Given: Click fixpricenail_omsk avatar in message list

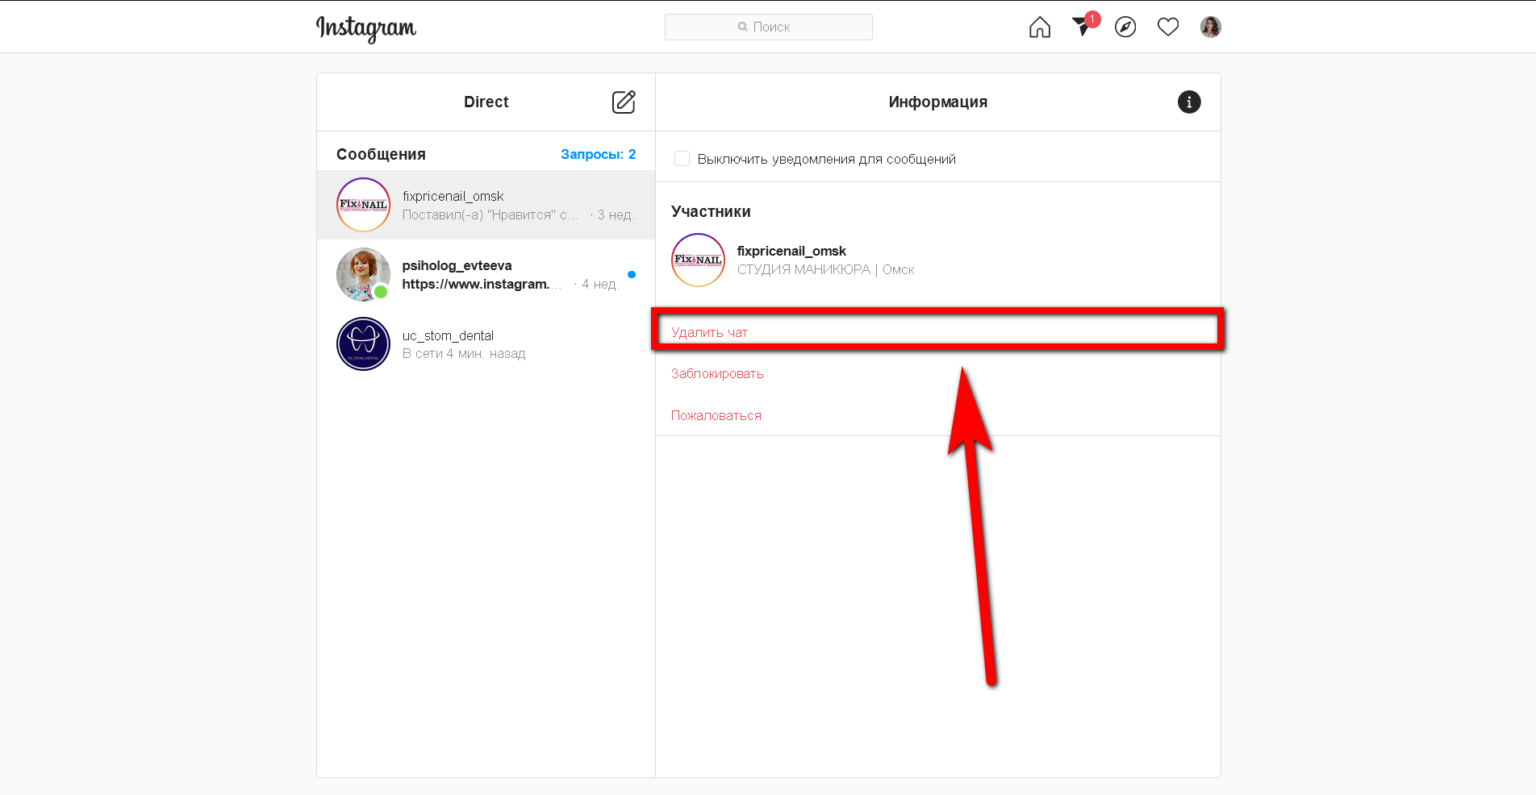Looking at the screenshot, I should [363, 205].
